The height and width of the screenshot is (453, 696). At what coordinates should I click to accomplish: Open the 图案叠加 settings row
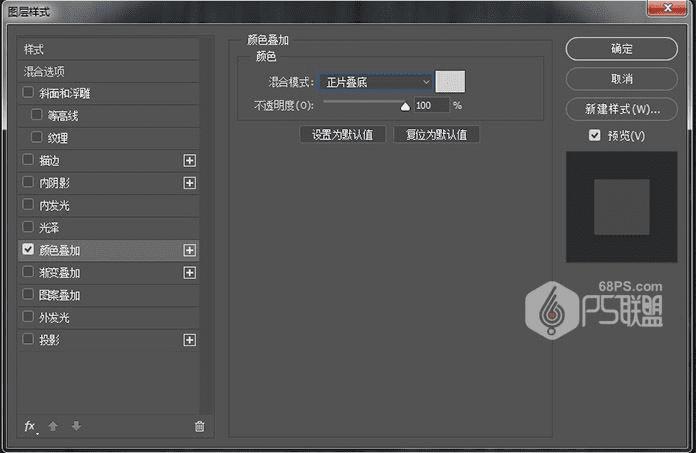(x=108, y=295)
